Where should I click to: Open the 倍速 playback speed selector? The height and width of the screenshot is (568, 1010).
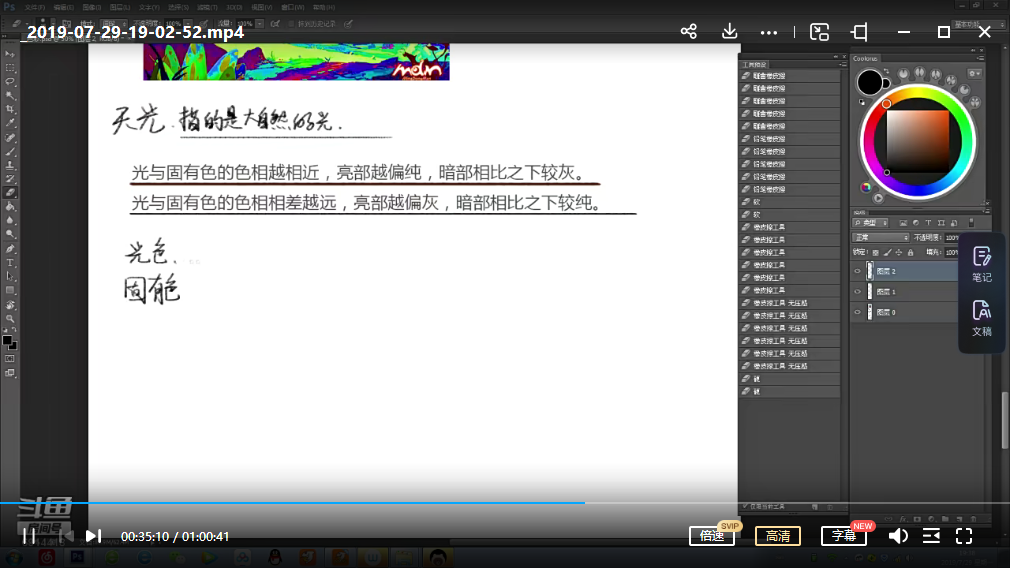pos(712,536)
